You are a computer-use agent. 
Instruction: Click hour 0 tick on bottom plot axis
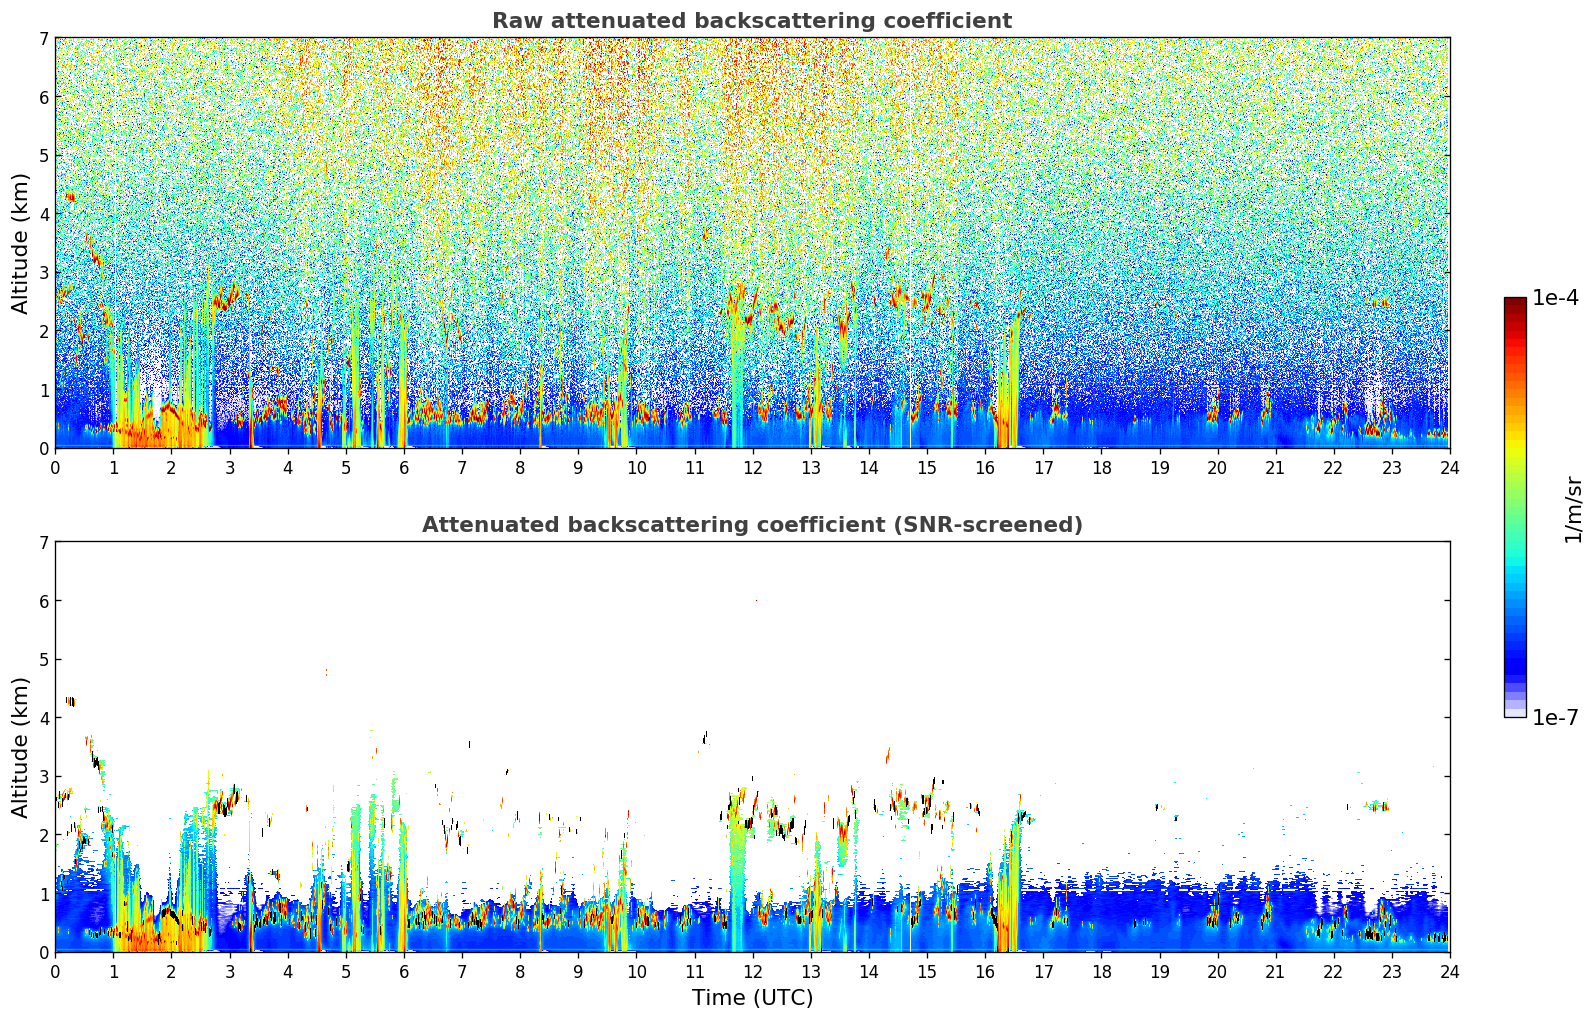click(x=55, y=971)
